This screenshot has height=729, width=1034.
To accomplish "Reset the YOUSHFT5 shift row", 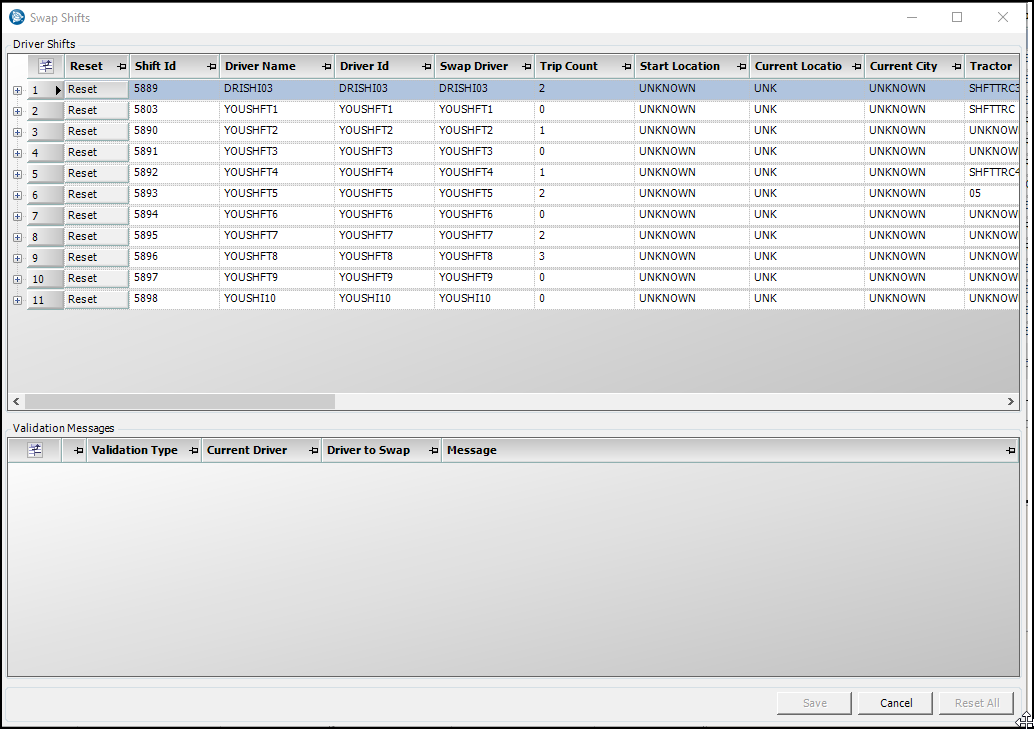I will point(96,195).
